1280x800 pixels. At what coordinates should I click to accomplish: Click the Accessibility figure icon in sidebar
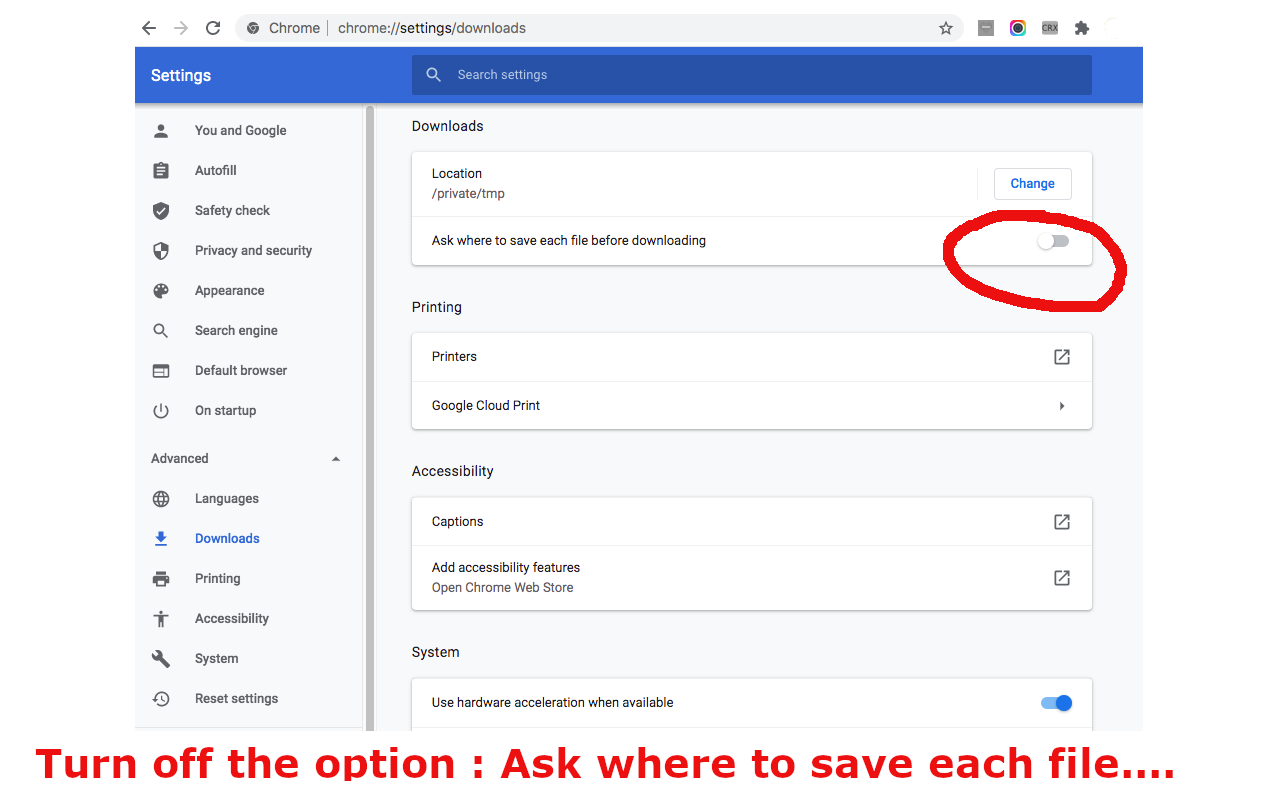tap(161, 618)
